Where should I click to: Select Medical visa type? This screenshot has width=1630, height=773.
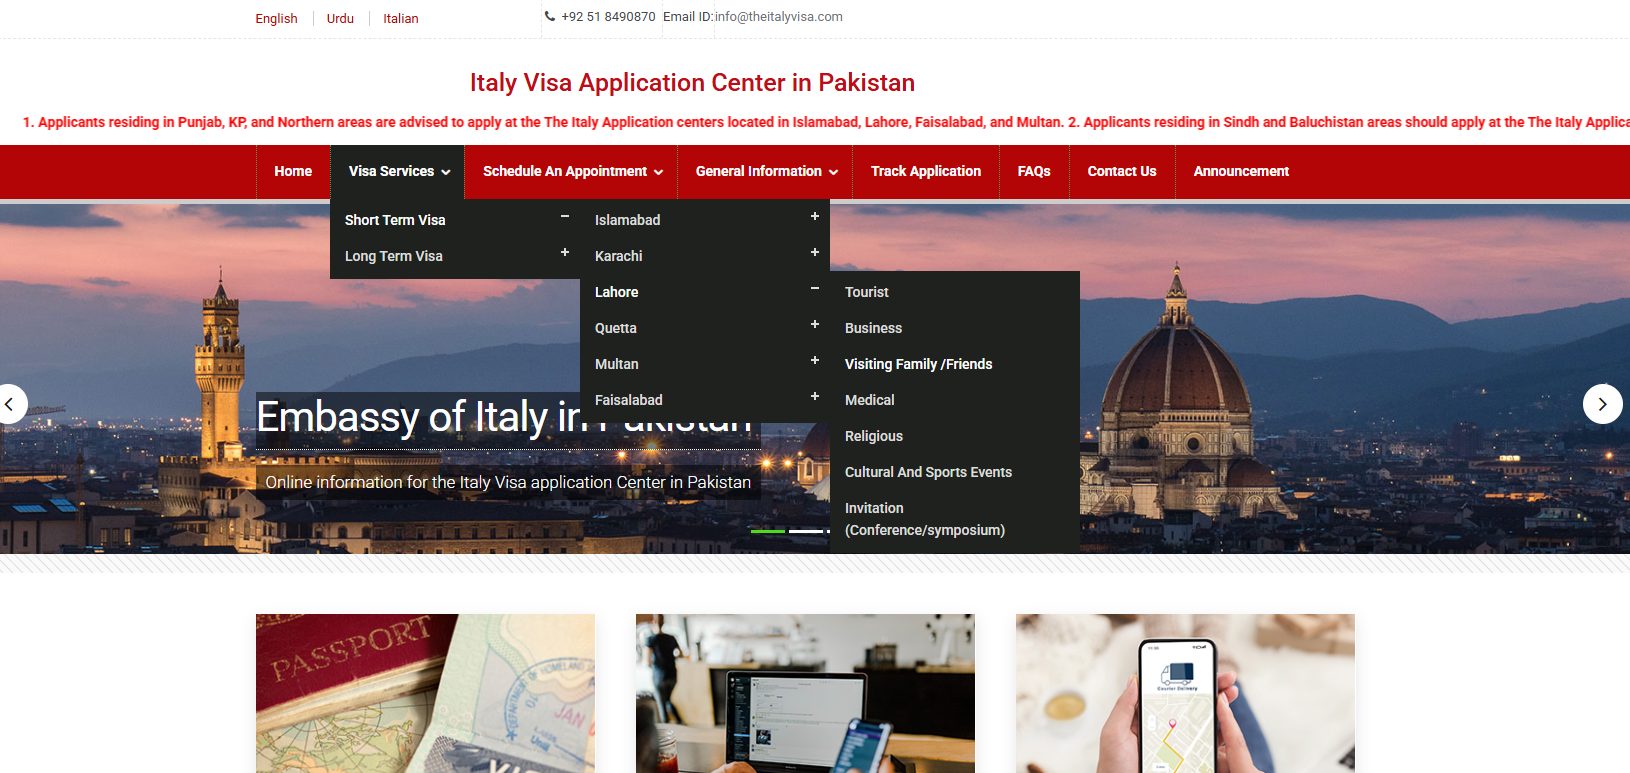tap(870, 400)
